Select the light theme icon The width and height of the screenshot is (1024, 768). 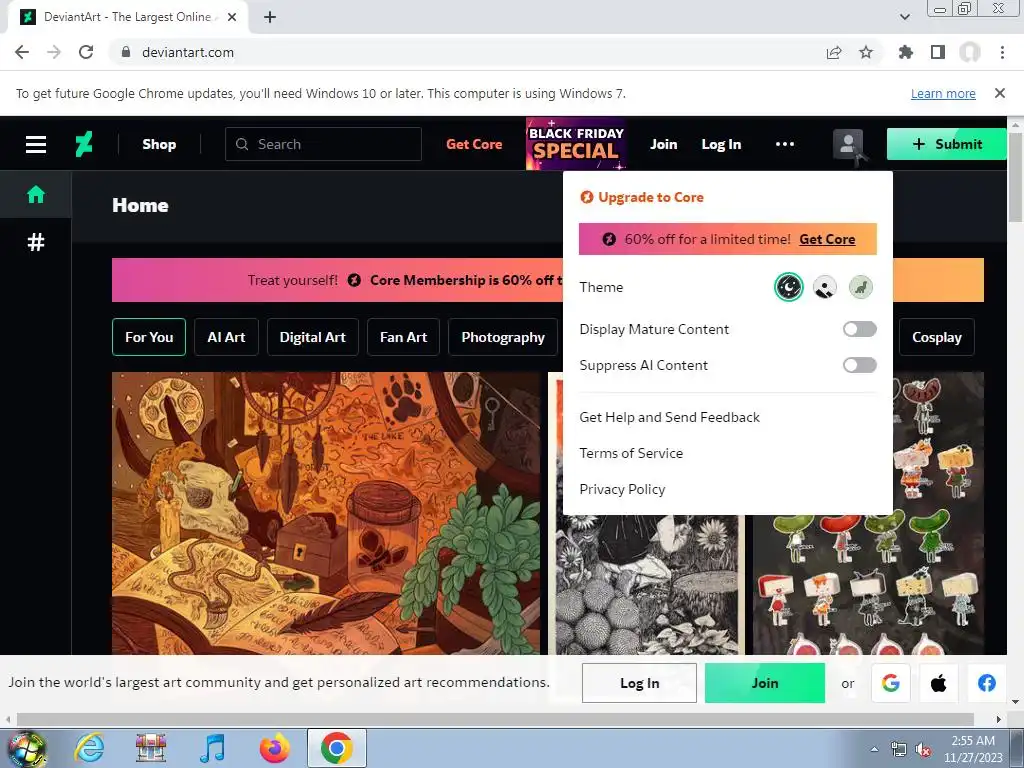pyautogui.click(x=825, y=287)
